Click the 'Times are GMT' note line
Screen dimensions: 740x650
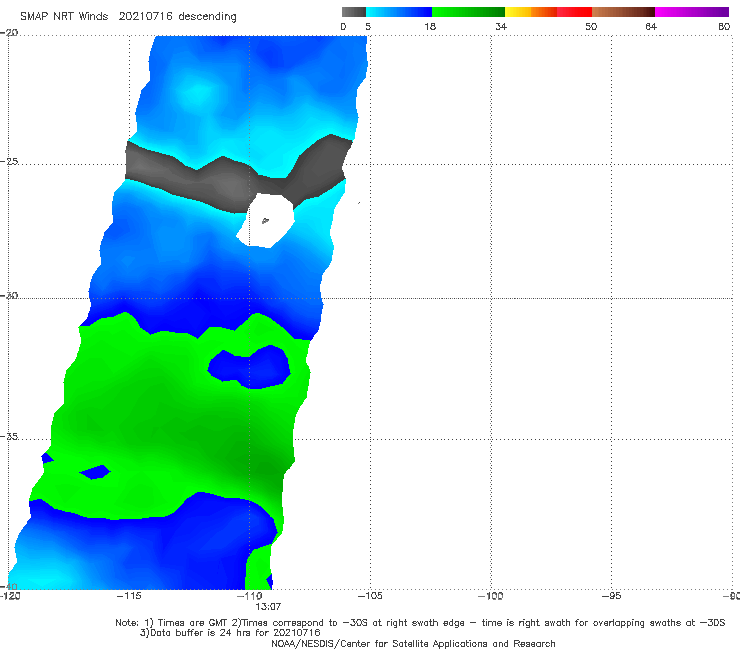[420, 623]
